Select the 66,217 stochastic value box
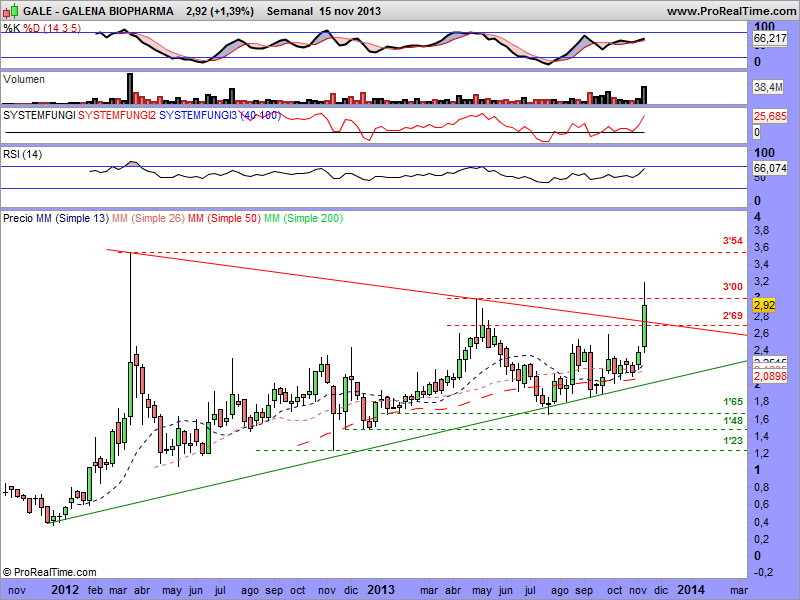This screenshot has height=600, width=800. 770,38
